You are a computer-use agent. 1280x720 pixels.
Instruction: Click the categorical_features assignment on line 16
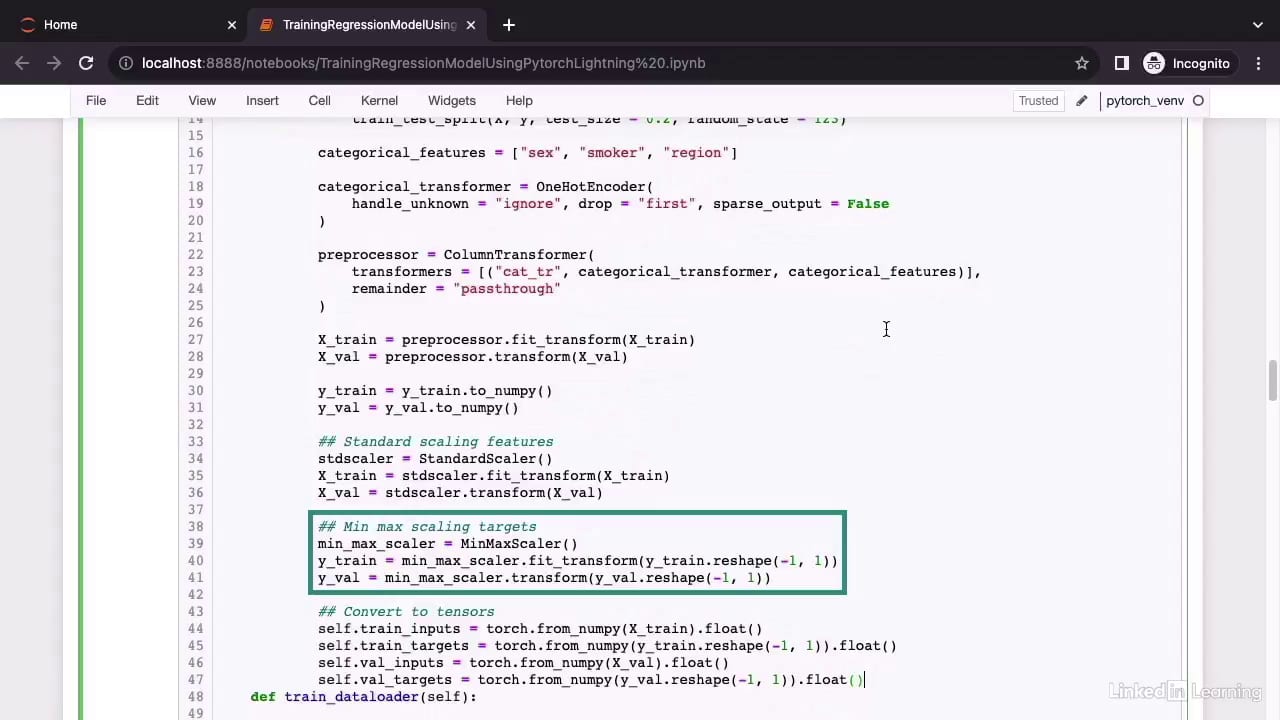tap(527, 153)
